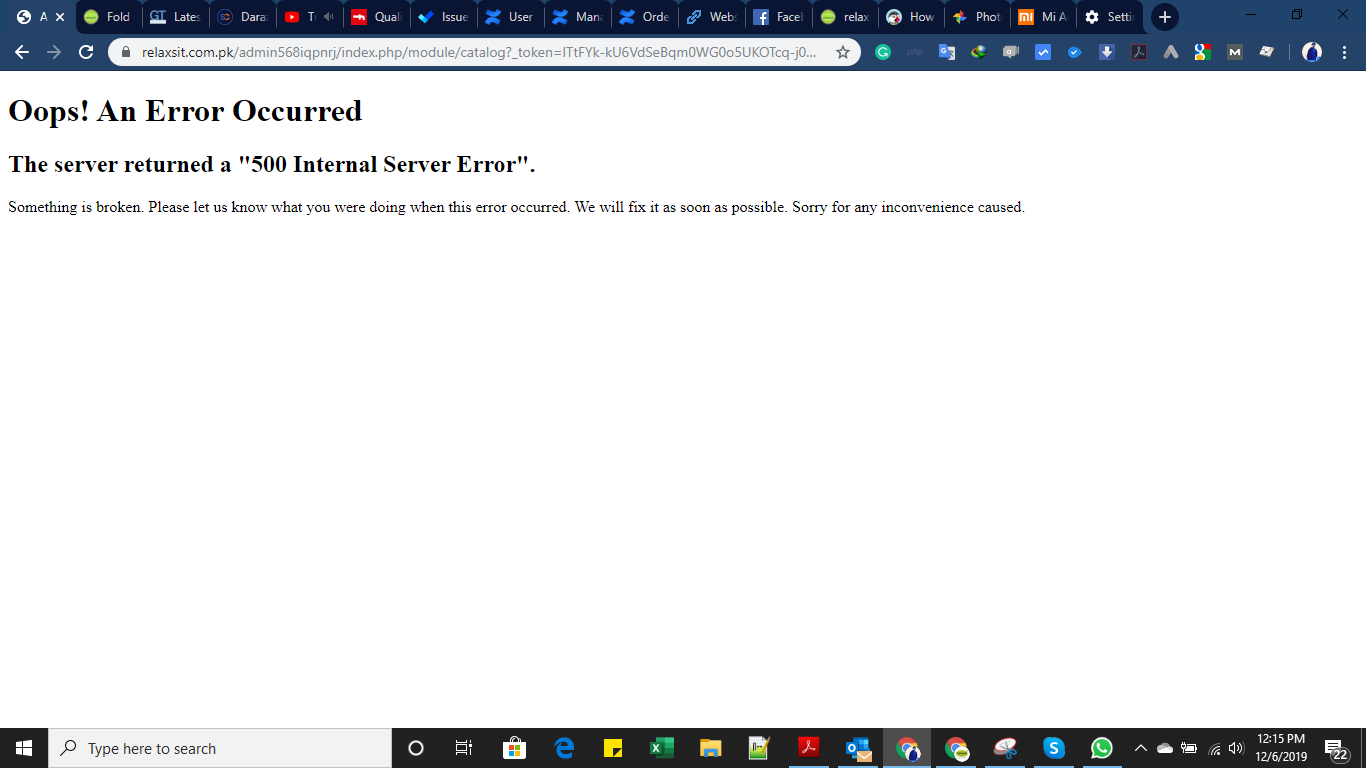Screen dimensions: 1366x768
Task: Open the Windows Start menu
Action: click(24, 748)
